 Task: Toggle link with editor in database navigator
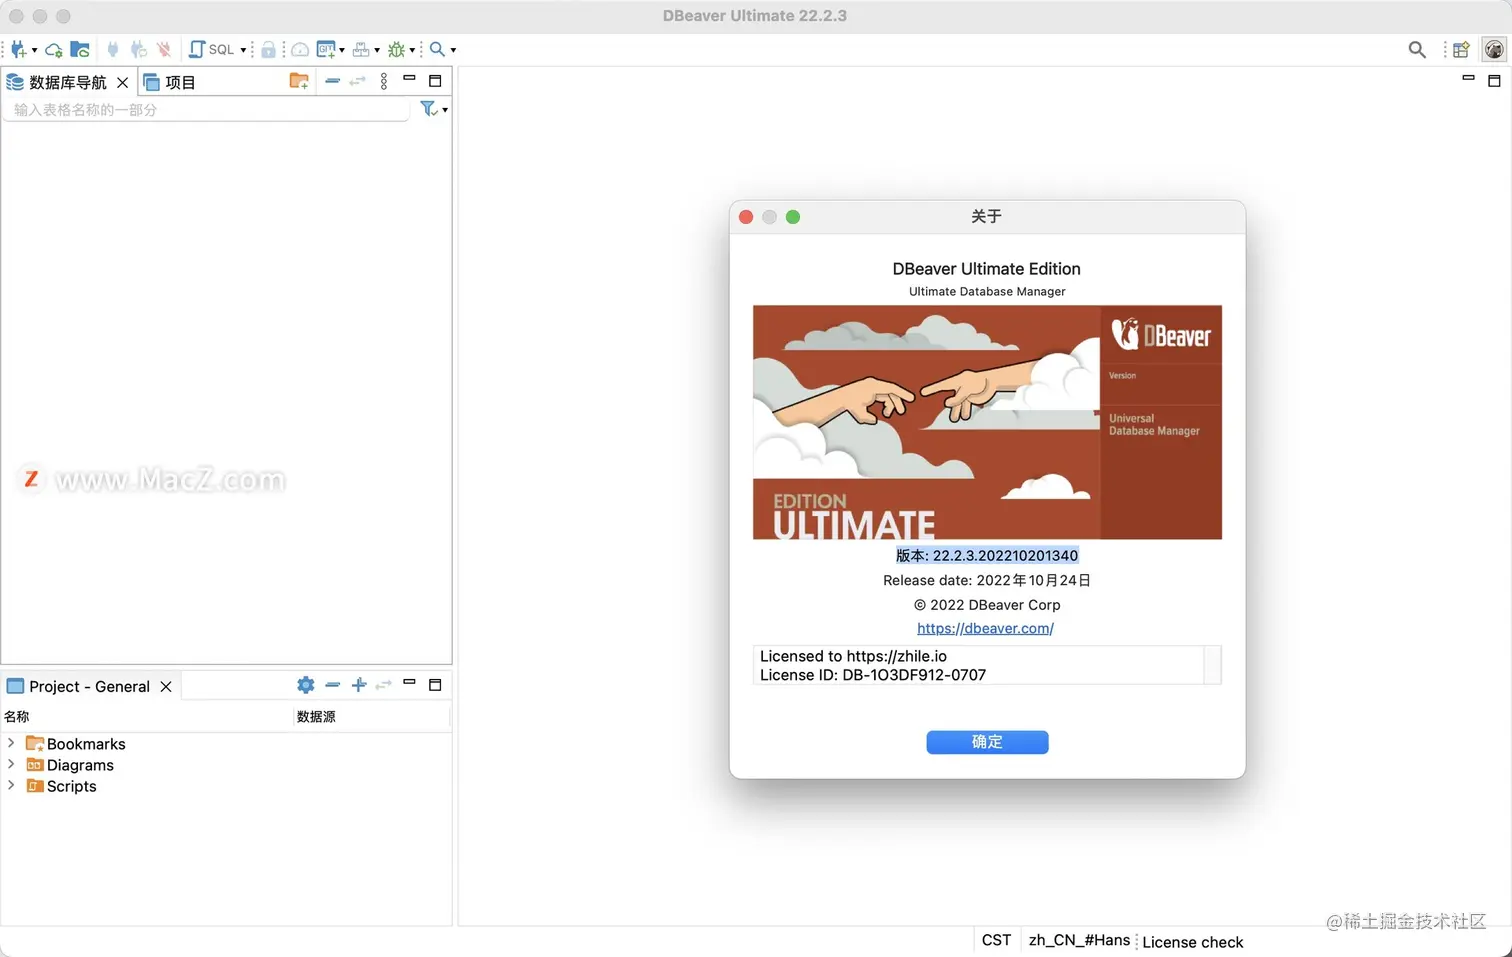[x=357, y=81]
